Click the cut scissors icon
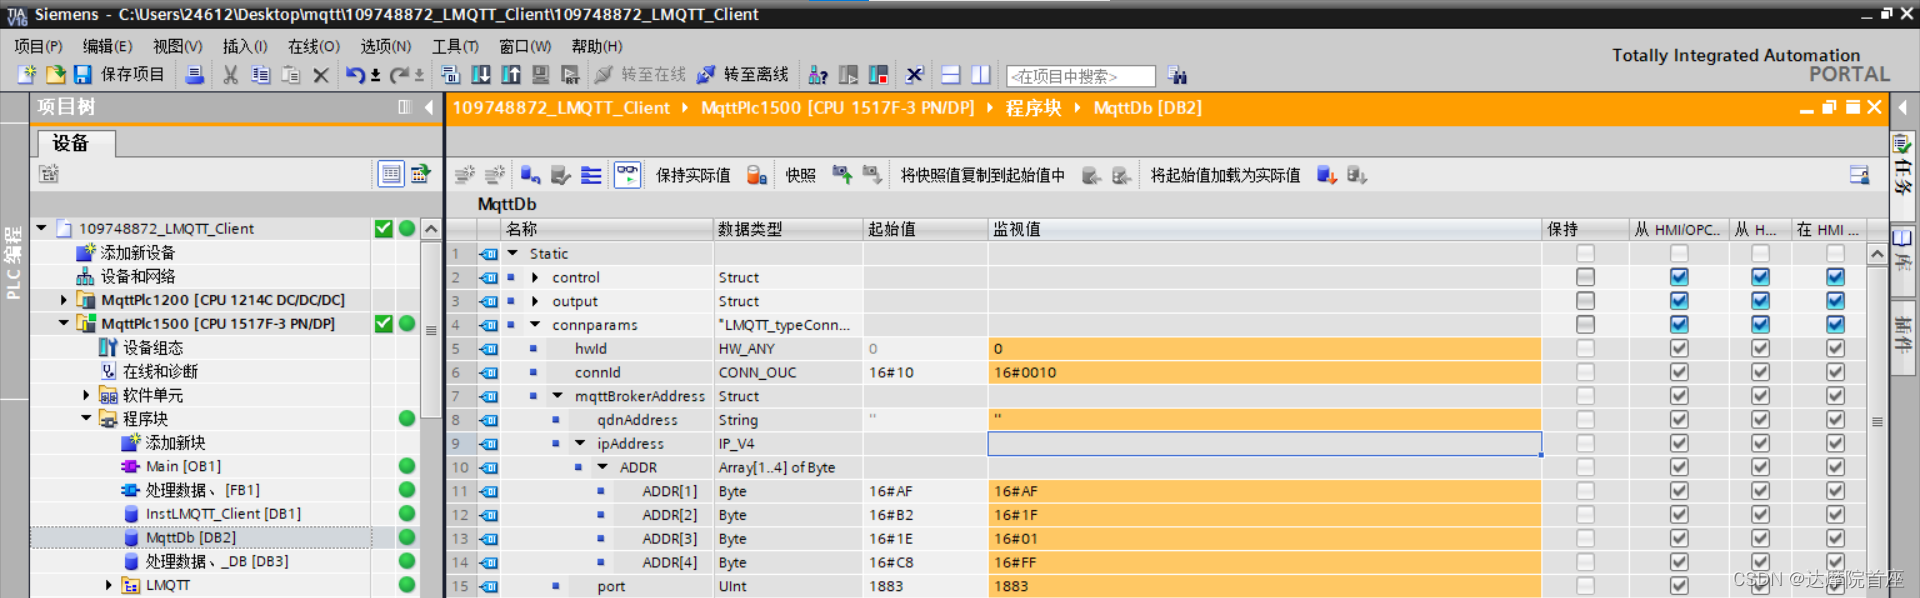Screen dimensions: 1920x598 (x=231, y=75)
